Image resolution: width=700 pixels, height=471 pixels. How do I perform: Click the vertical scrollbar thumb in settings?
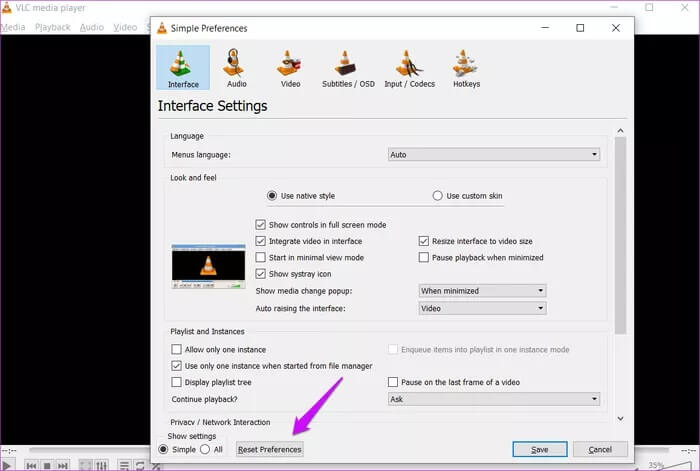(x=620, y=235)
